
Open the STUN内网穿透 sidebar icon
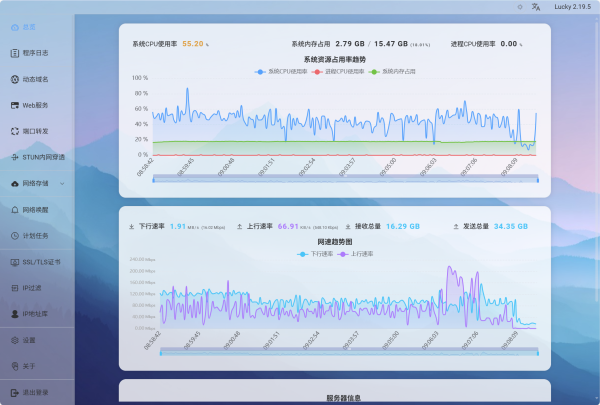(x=14, y=157)
